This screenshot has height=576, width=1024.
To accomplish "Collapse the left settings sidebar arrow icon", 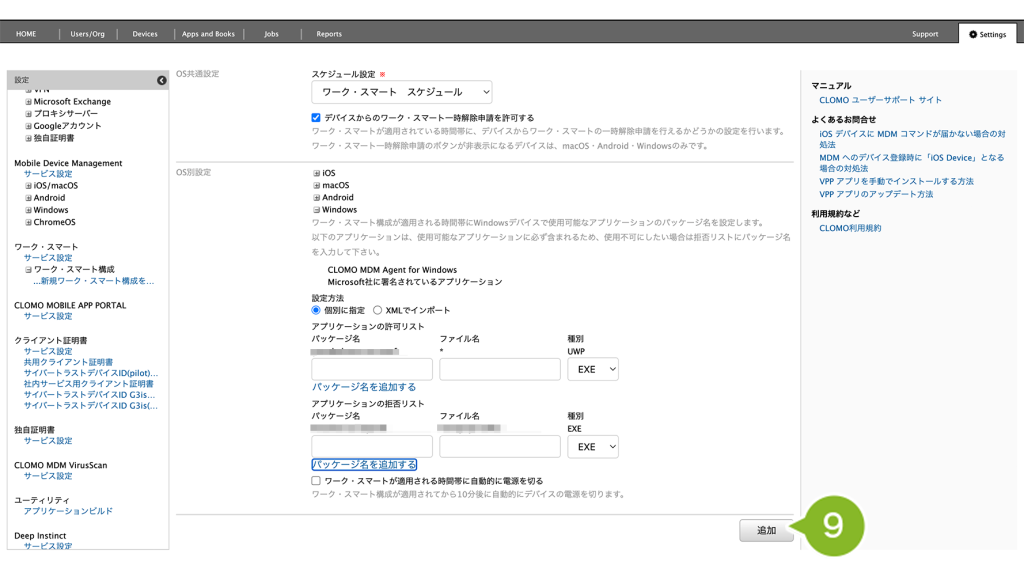I will (x=162, y=80).
